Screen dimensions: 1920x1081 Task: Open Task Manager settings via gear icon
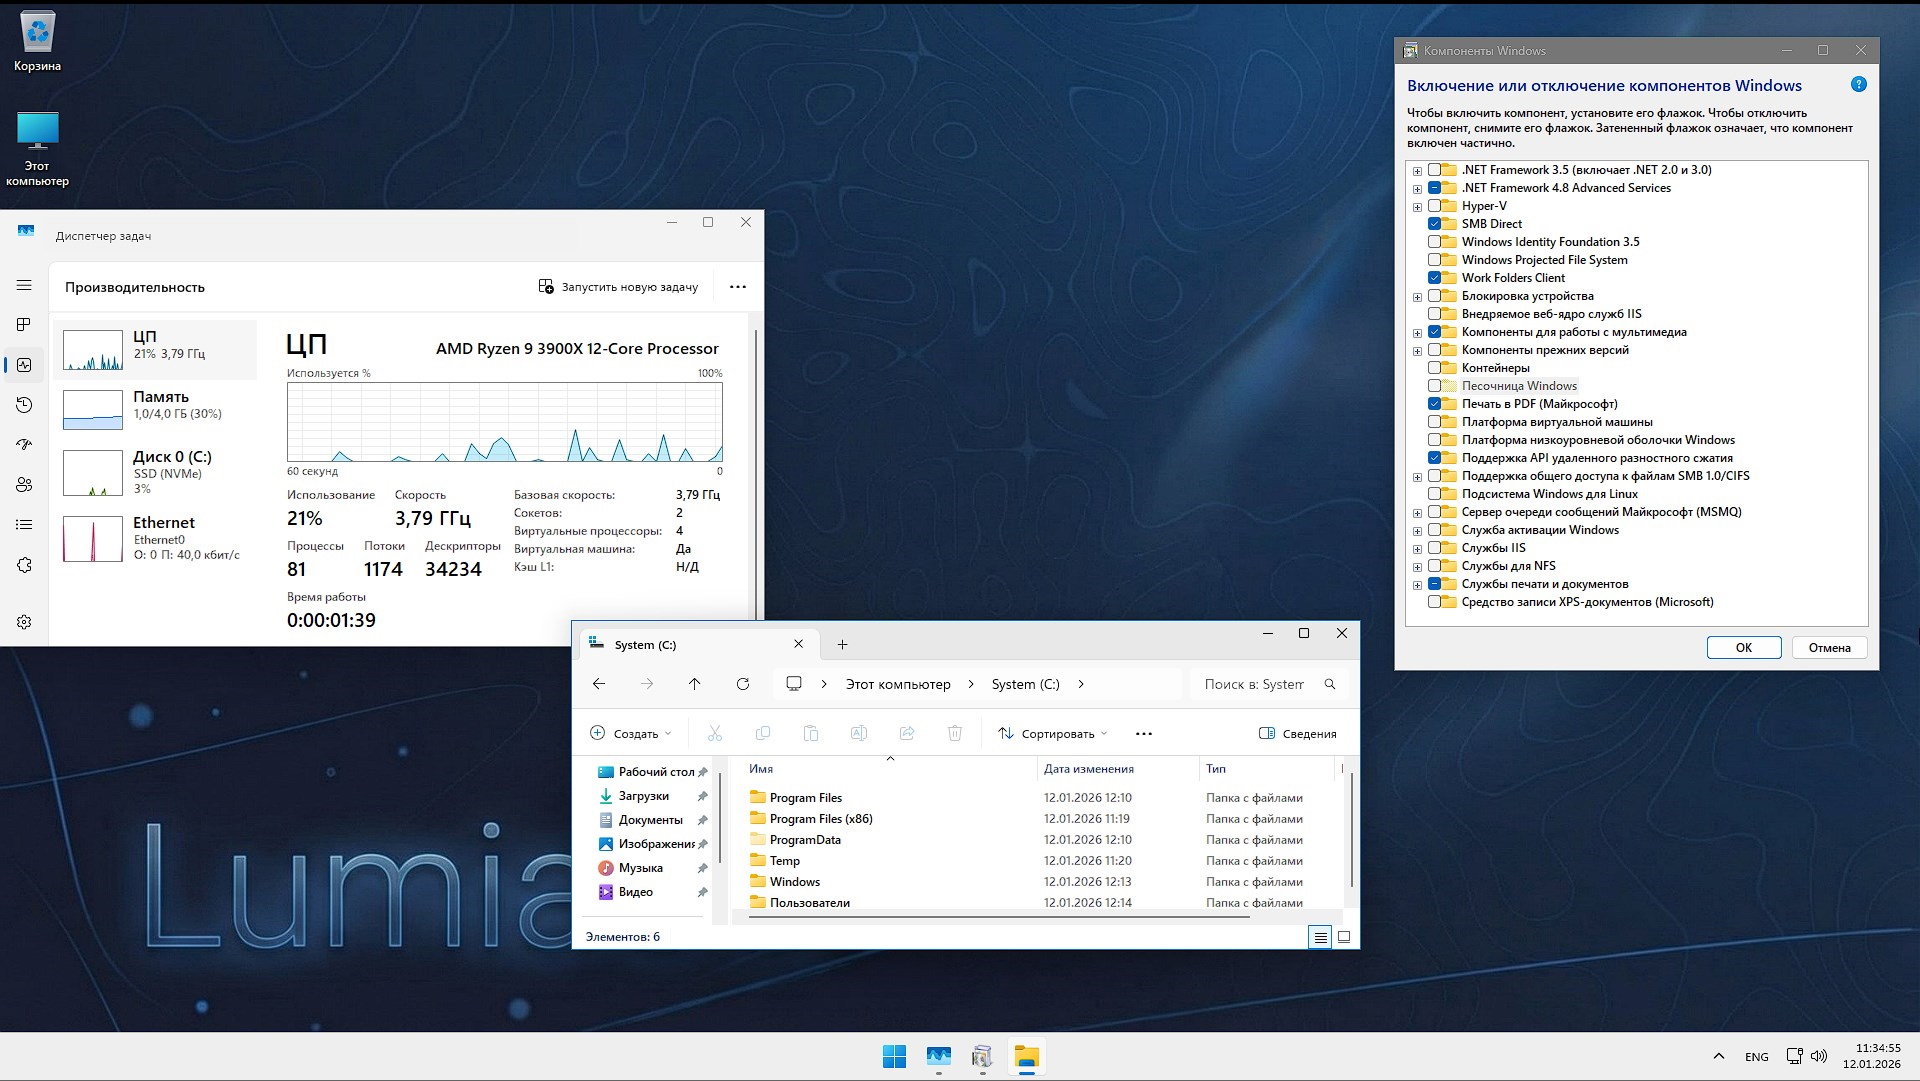click(x=24, y=621)
